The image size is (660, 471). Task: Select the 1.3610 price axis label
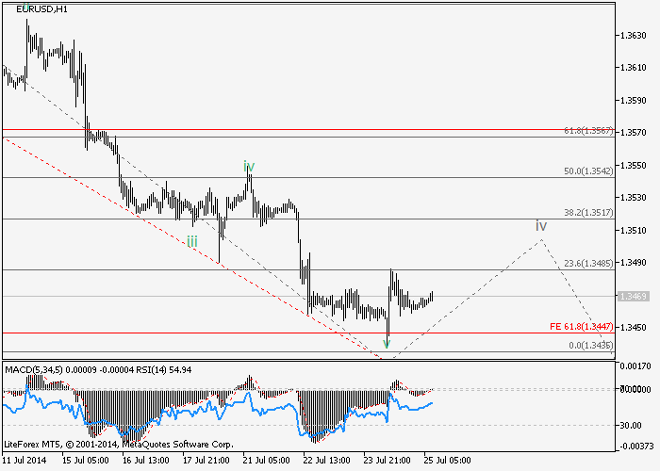tap(633, 68)
